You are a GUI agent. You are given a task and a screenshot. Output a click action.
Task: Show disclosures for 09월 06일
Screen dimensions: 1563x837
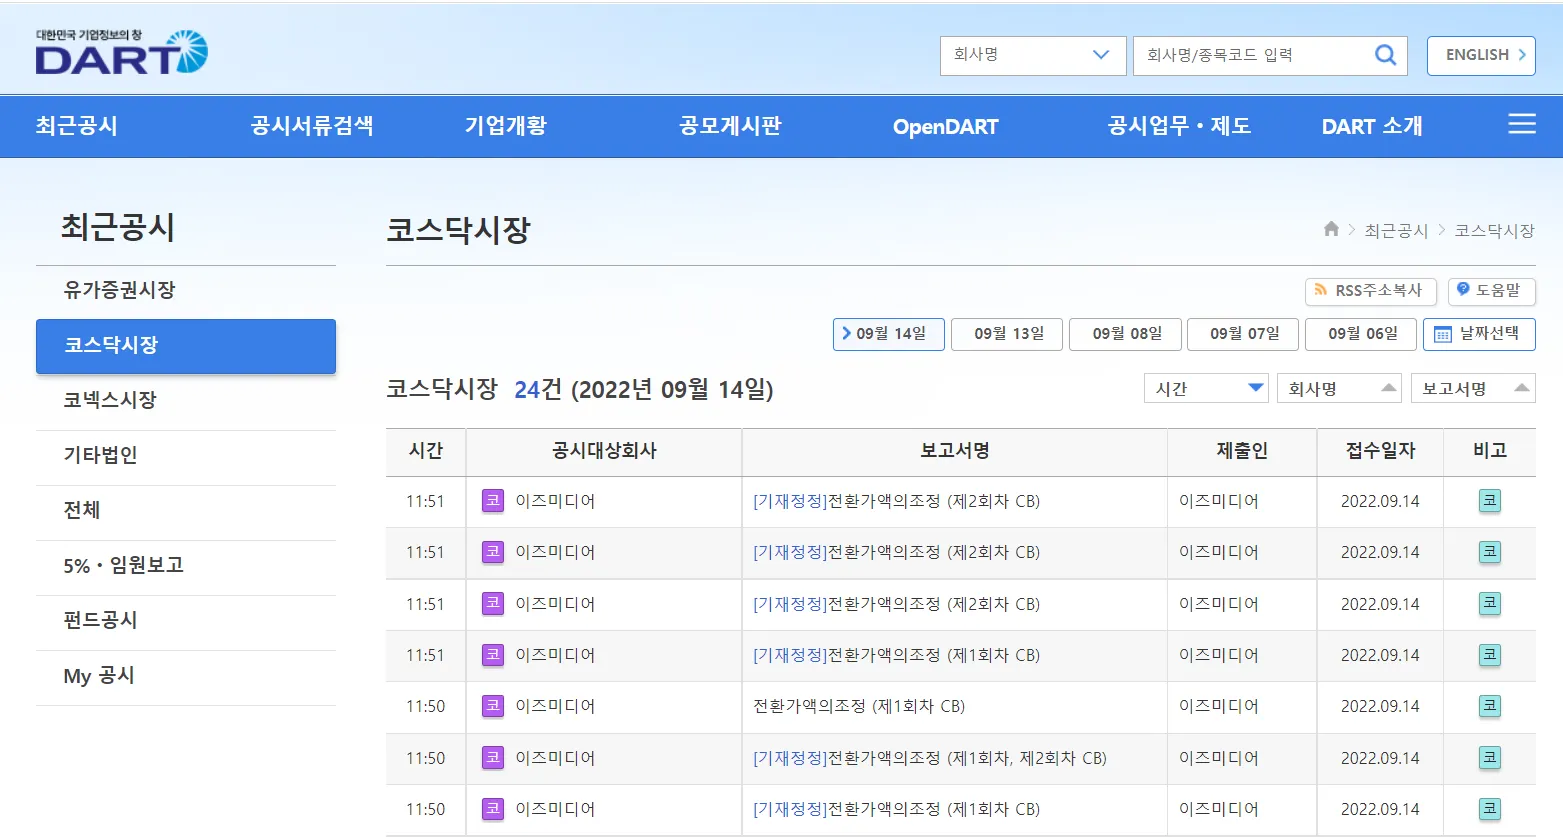click(1363, 334)
